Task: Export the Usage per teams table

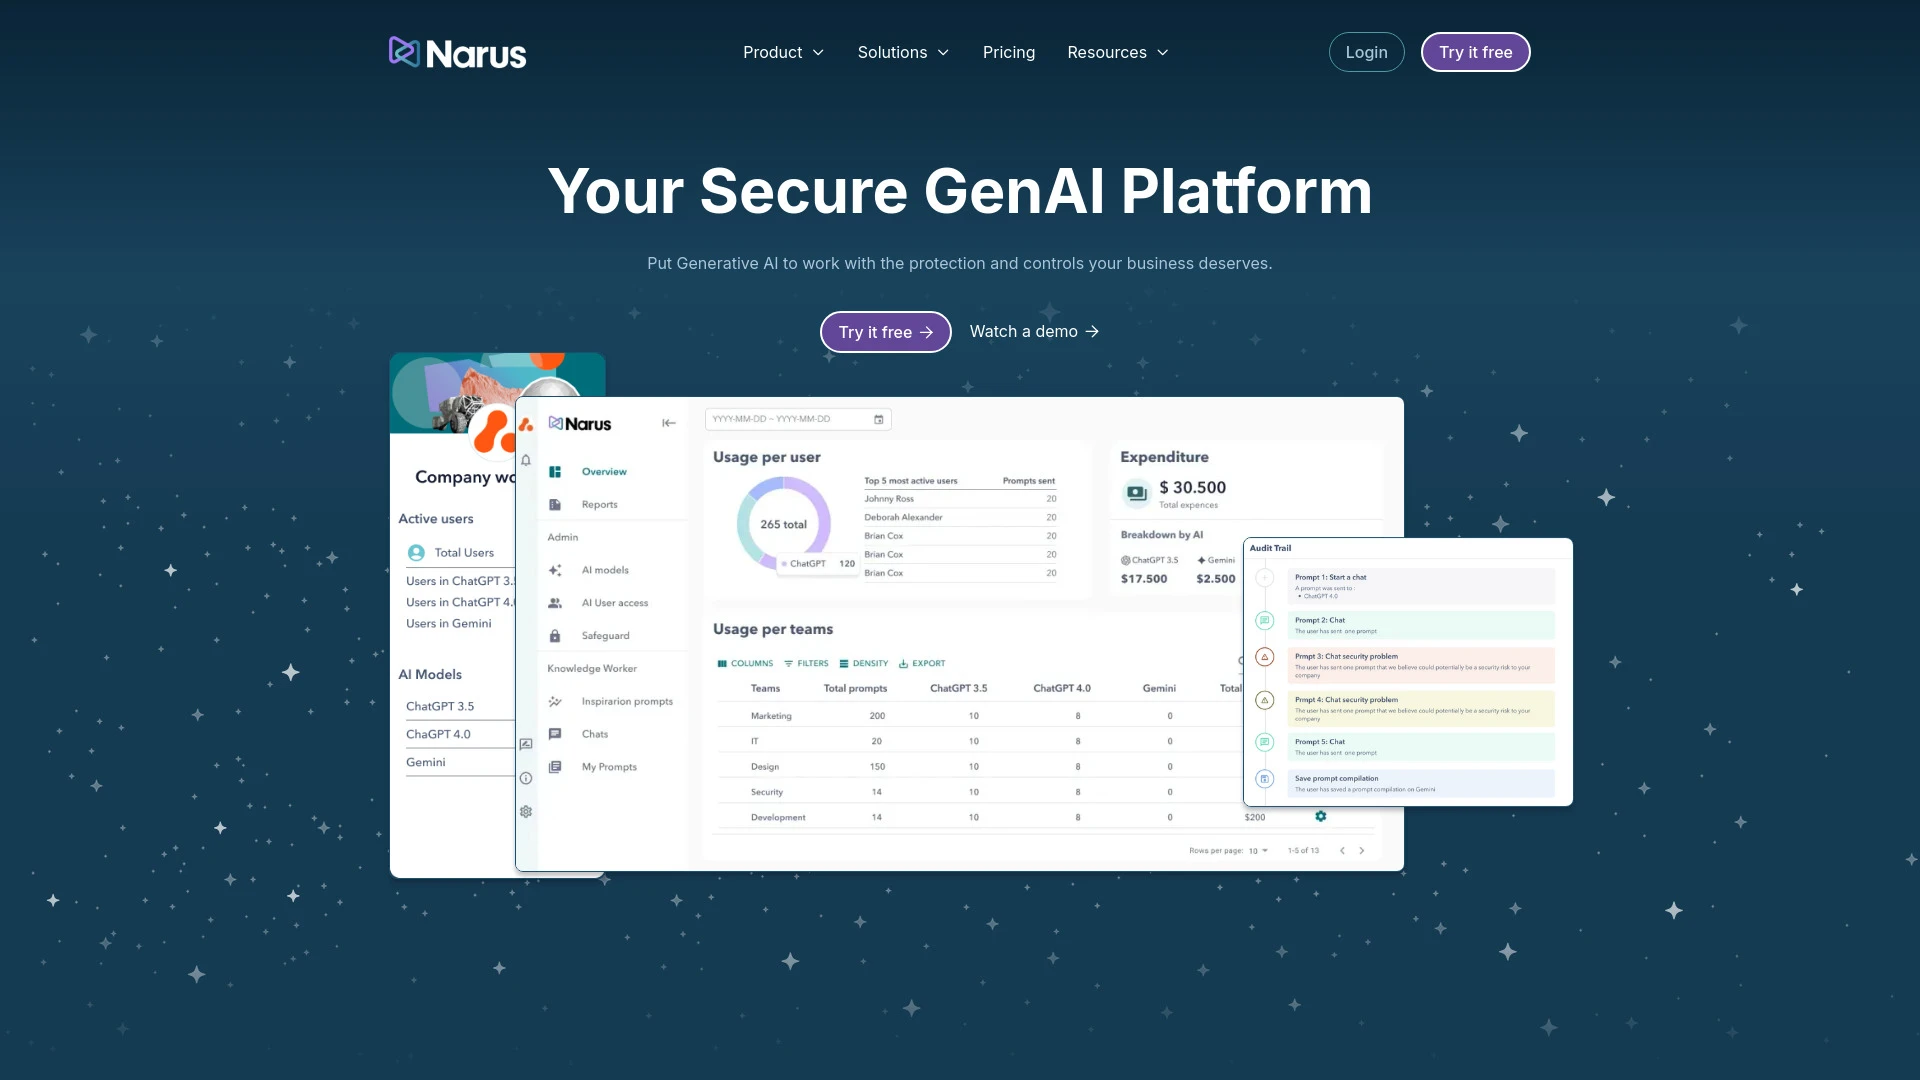Action: (x=922, y=663)
